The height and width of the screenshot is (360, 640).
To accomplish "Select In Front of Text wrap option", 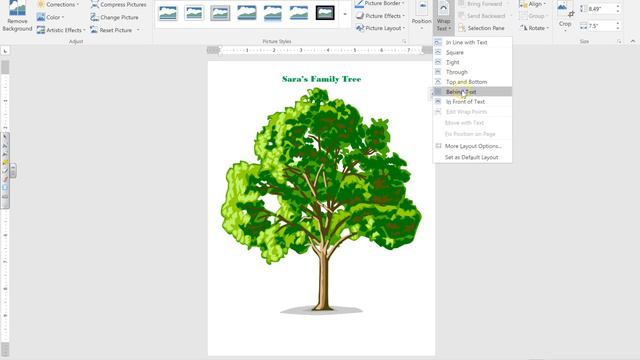I will [x=472, y=102].
